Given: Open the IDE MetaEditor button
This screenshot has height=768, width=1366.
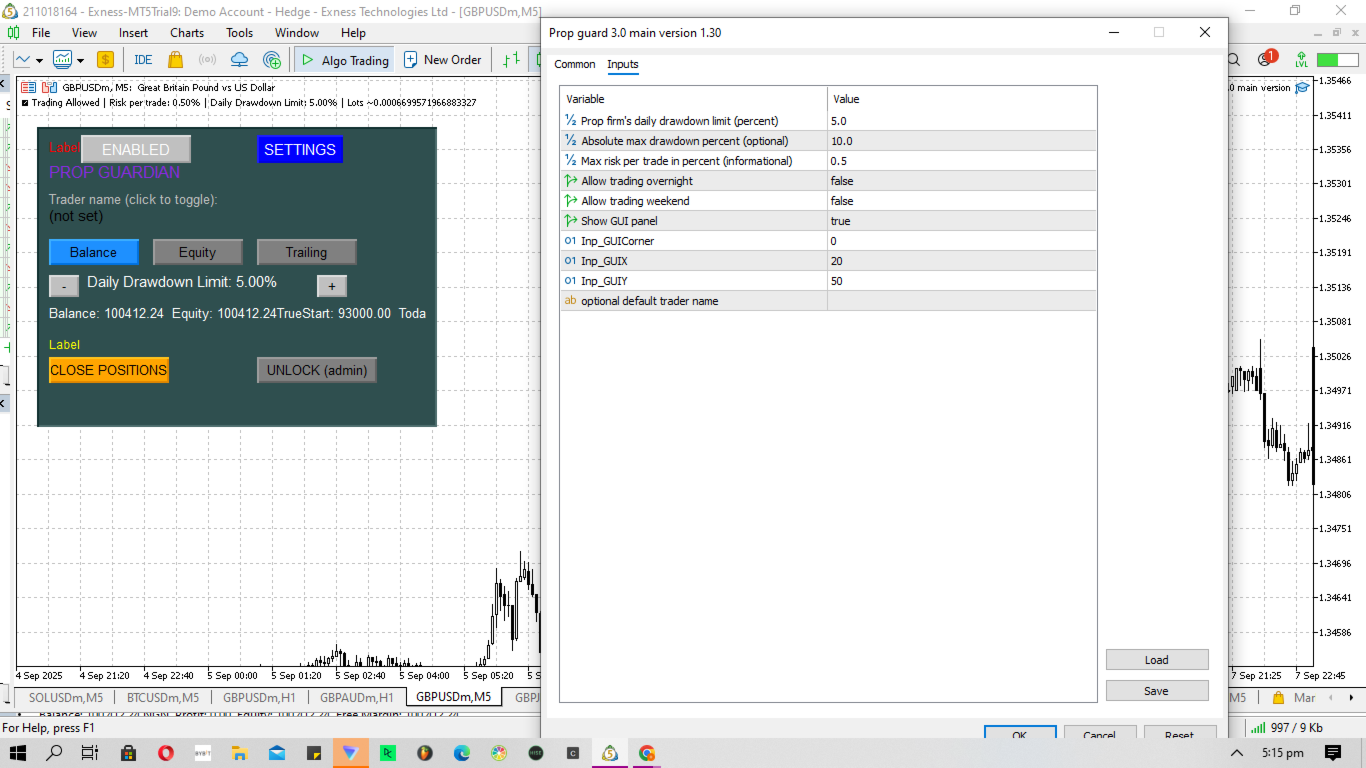Looking at the screenshot, I should (x=143, y=60).
